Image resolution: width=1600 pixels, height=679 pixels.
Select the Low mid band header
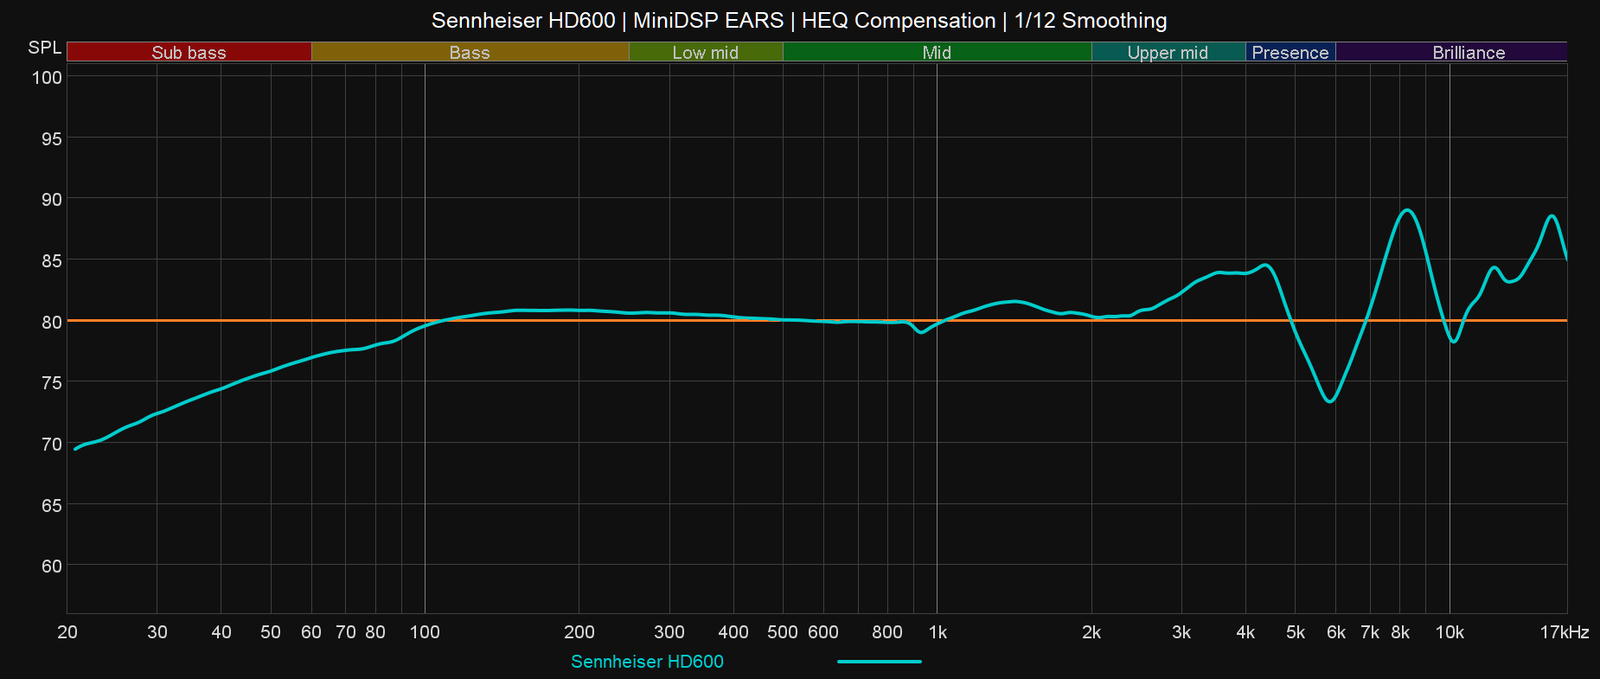tap(705, 52)
